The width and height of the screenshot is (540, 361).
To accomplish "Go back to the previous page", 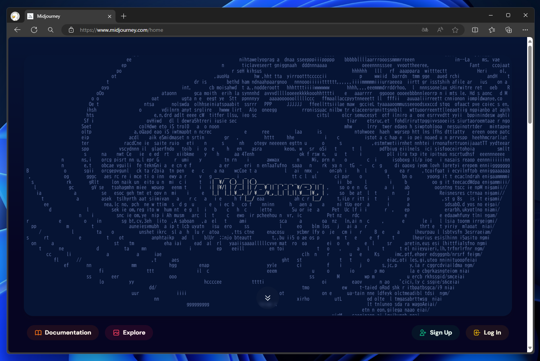I will point(17,30).
